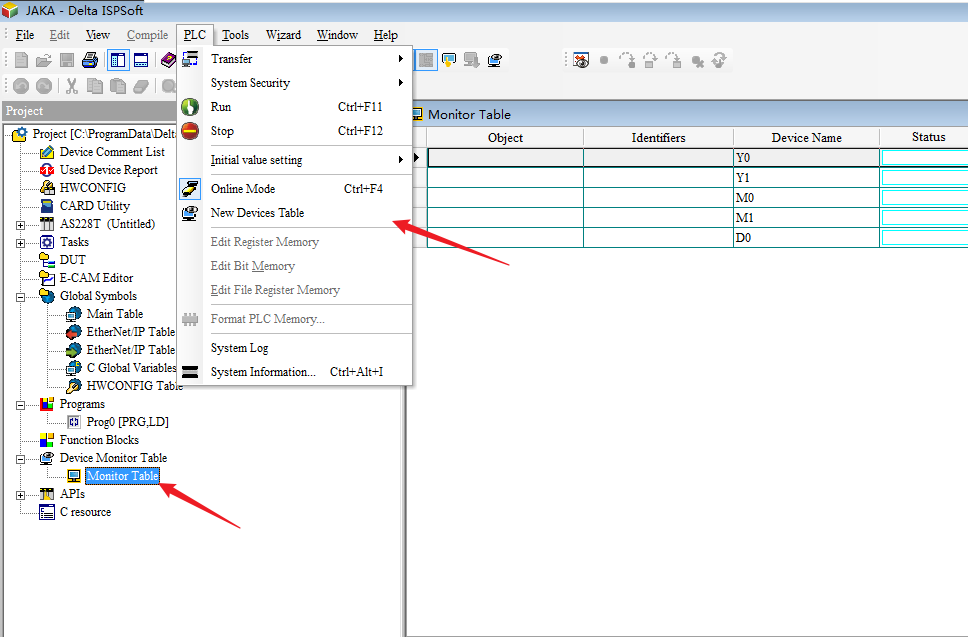The image size is (968, 637).
Task: Click the Device Name cell containing M0
Action: coord(805,198)
